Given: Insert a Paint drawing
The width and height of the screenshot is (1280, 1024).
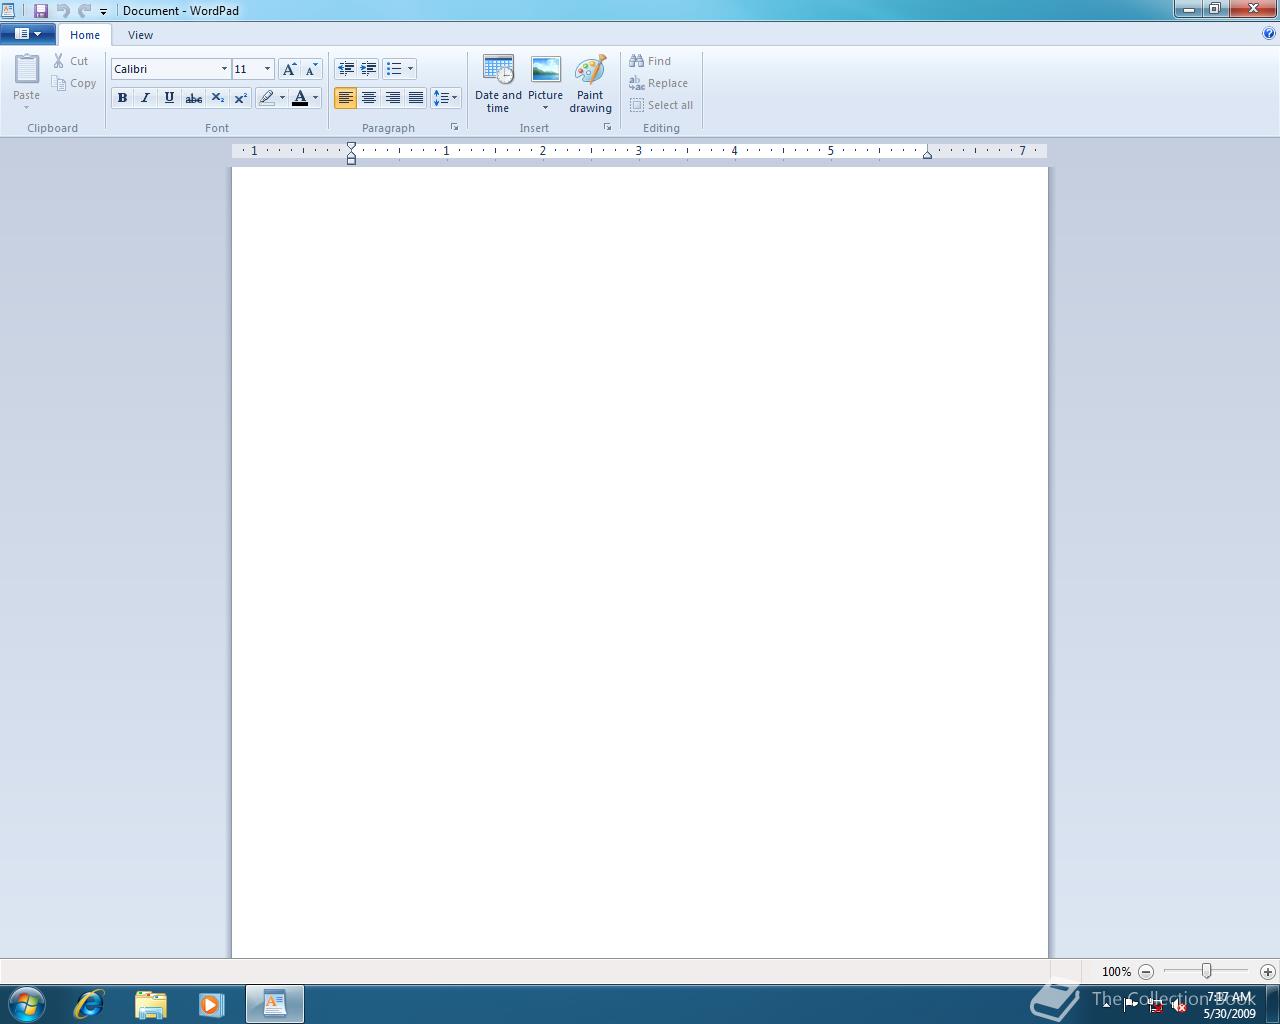Looking at the screenshot, I should (590, 84).
